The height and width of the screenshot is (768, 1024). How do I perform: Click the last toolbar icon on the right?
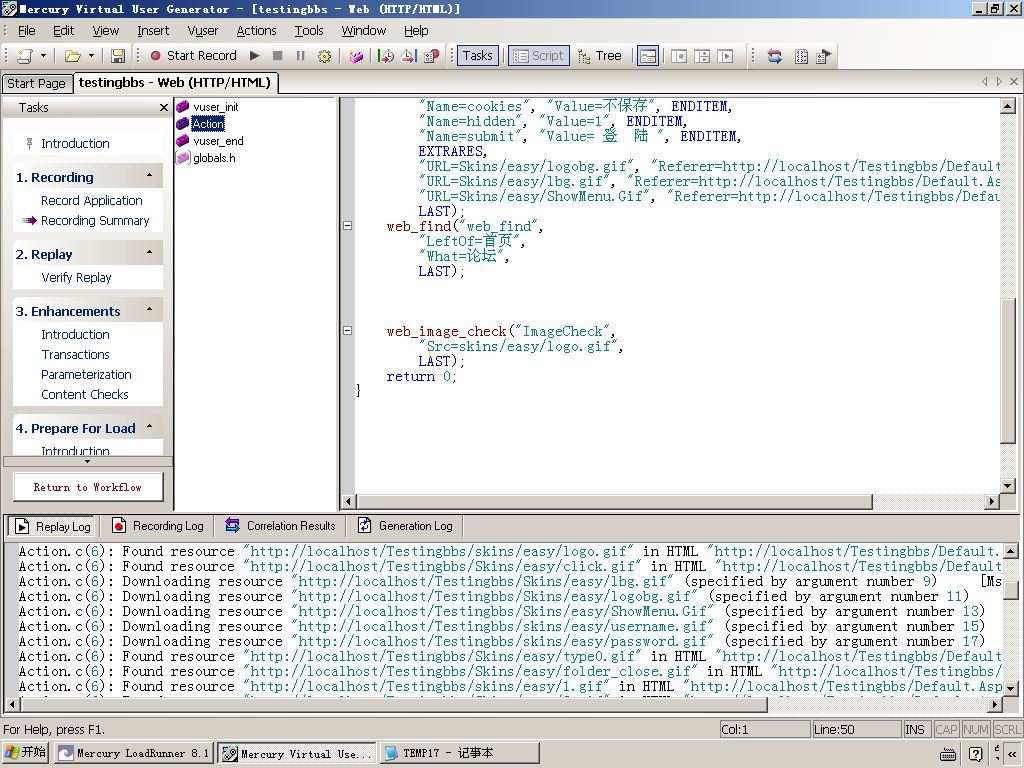[824, 56]
